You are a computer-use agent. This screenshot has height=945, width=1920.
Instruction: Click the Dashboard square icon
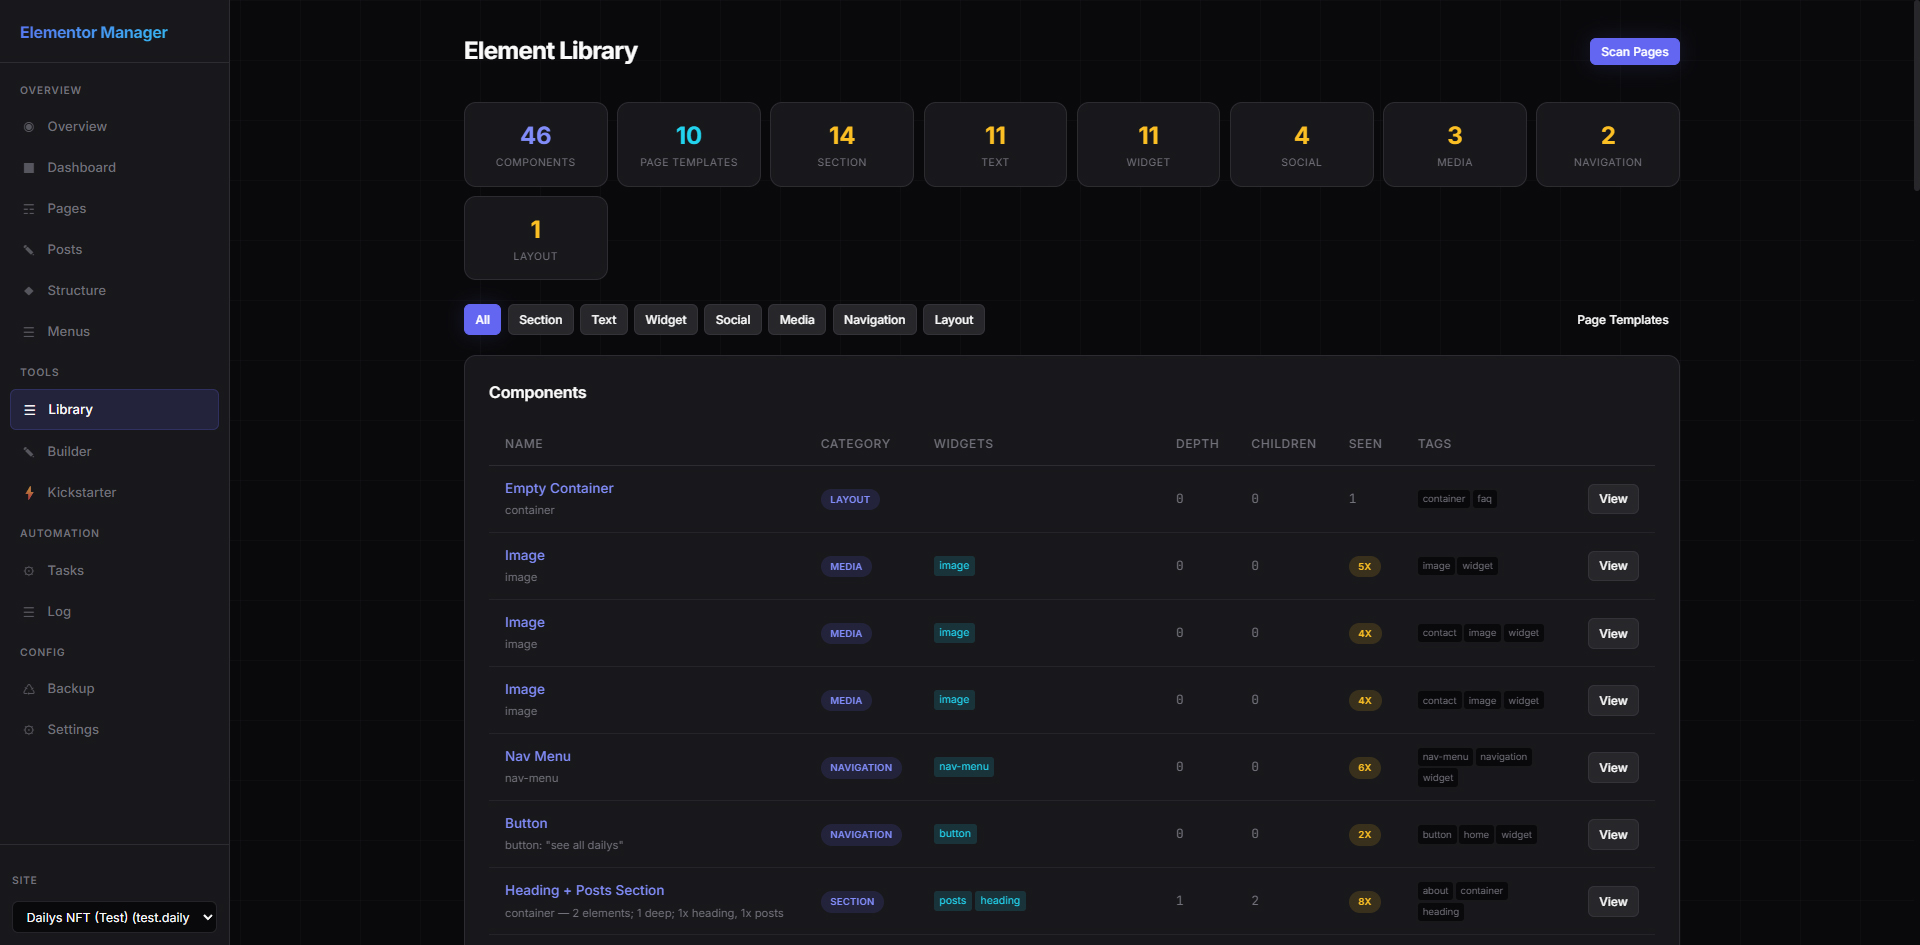click(x=29, y=168)
